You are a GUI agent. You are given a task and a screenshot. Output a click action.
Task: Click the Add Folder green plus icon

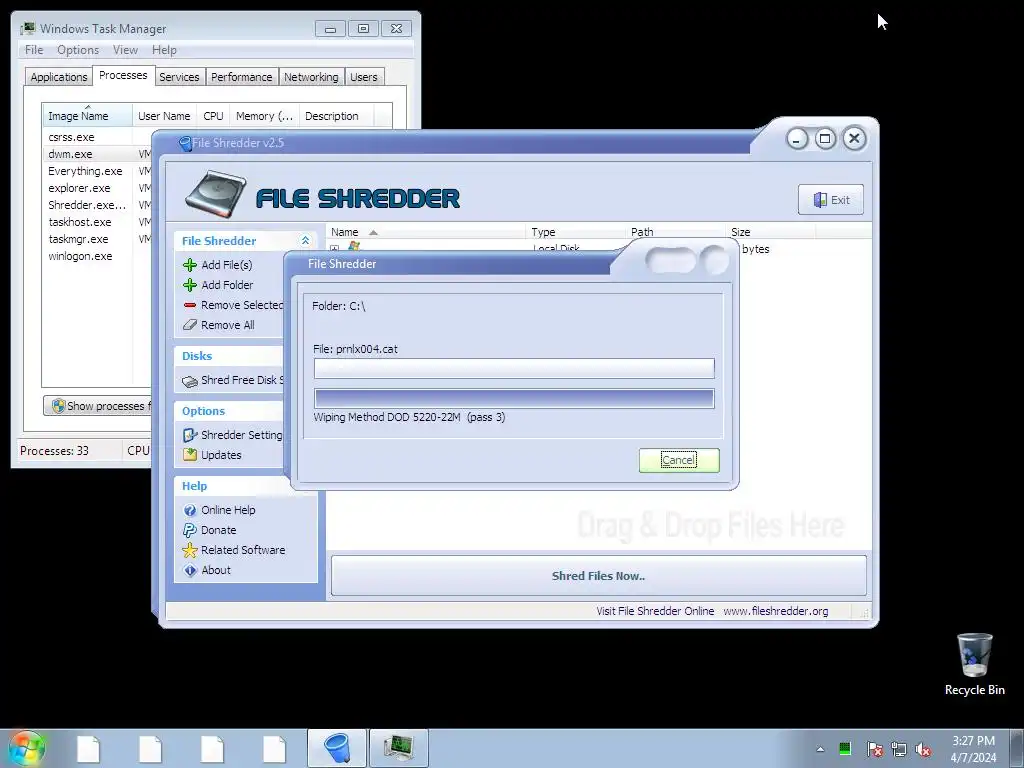tap(190, 285)
